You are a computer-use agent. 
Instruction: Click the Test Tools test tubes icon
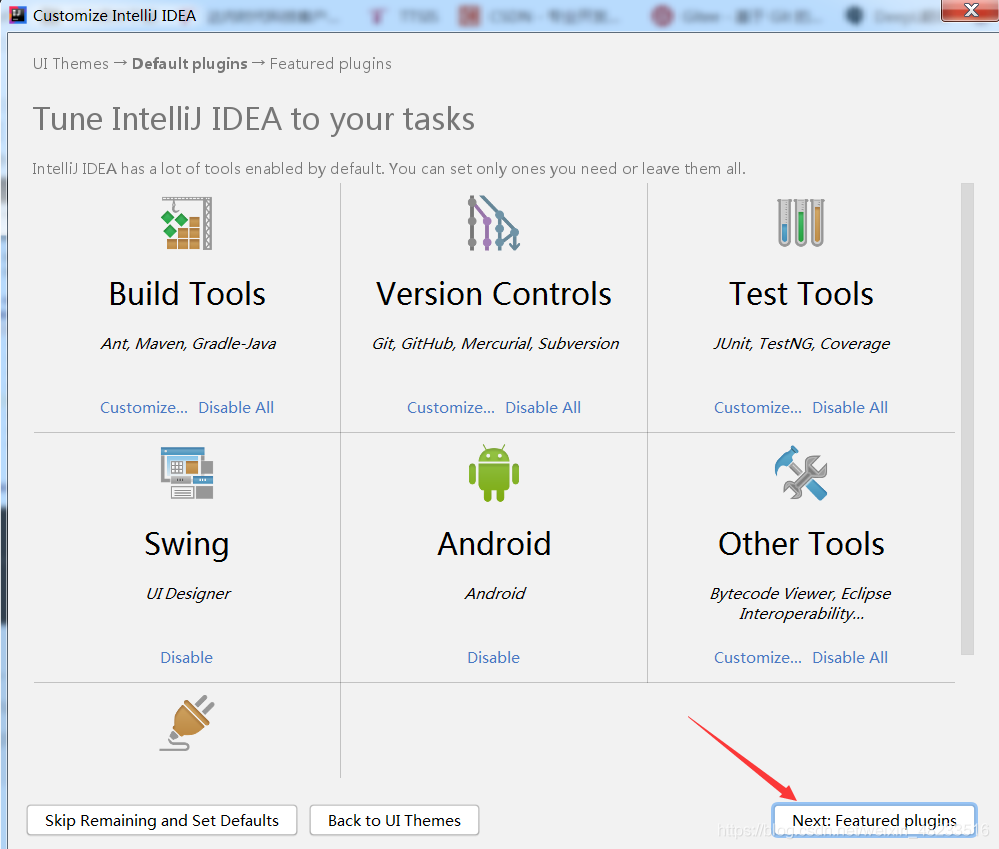tap(801, 223)
